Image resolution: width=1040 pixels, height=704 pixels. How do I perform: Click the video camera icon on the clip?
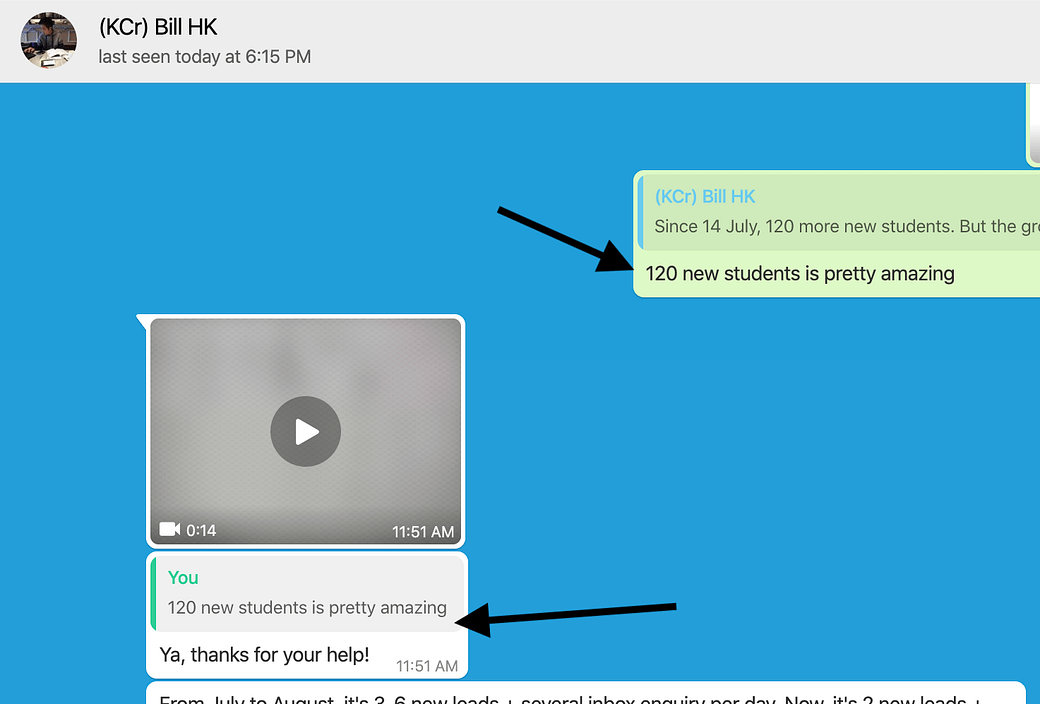pos(169,529)
